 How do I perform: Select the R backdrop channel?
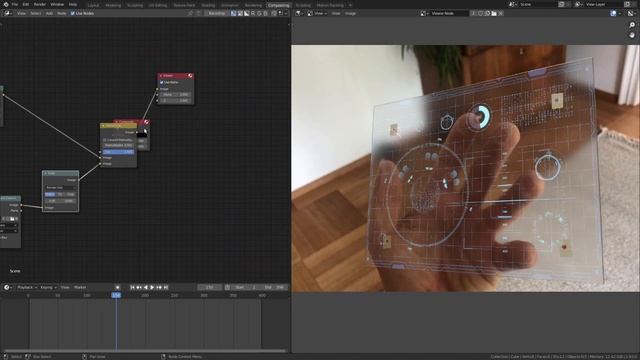pyautogui.click(x=253, y=13)
